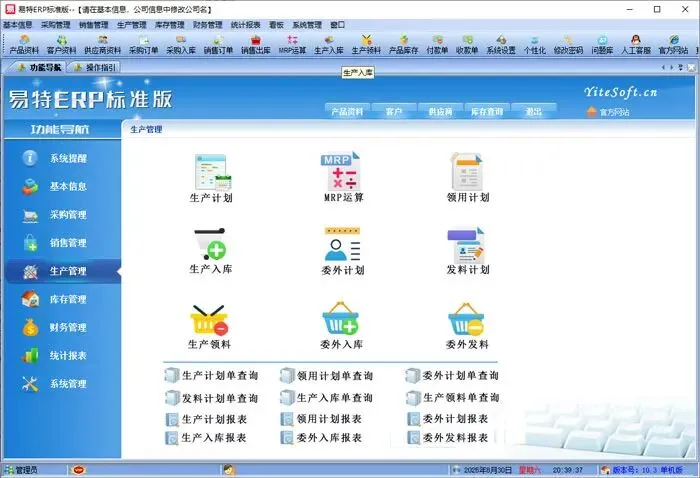The image size is (700, 478).
Task: Open the 统计报表 menu in menu bar
Action: click(x=246, y=25)
